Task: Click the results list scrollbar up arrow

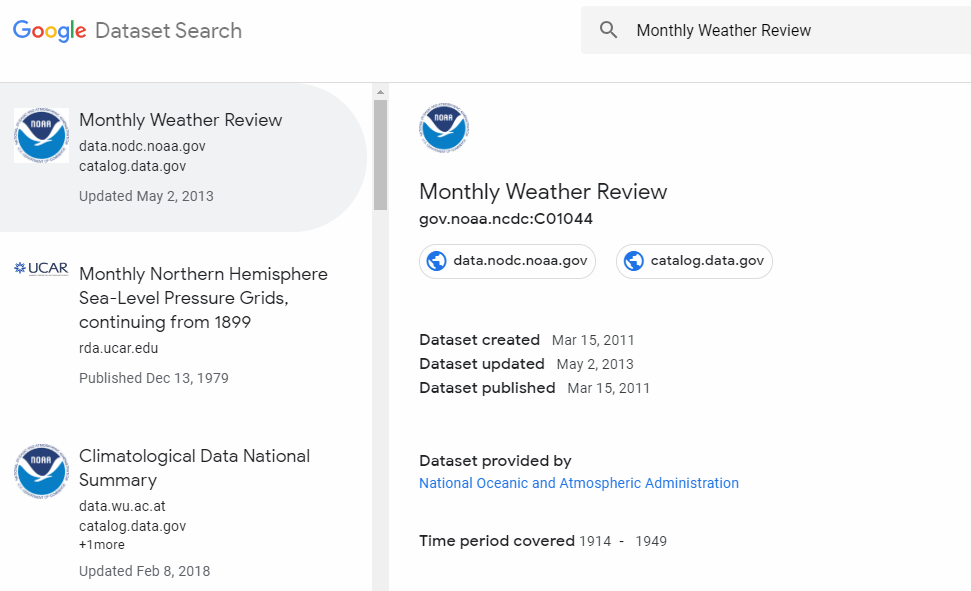Action: [x=380, y=92]
